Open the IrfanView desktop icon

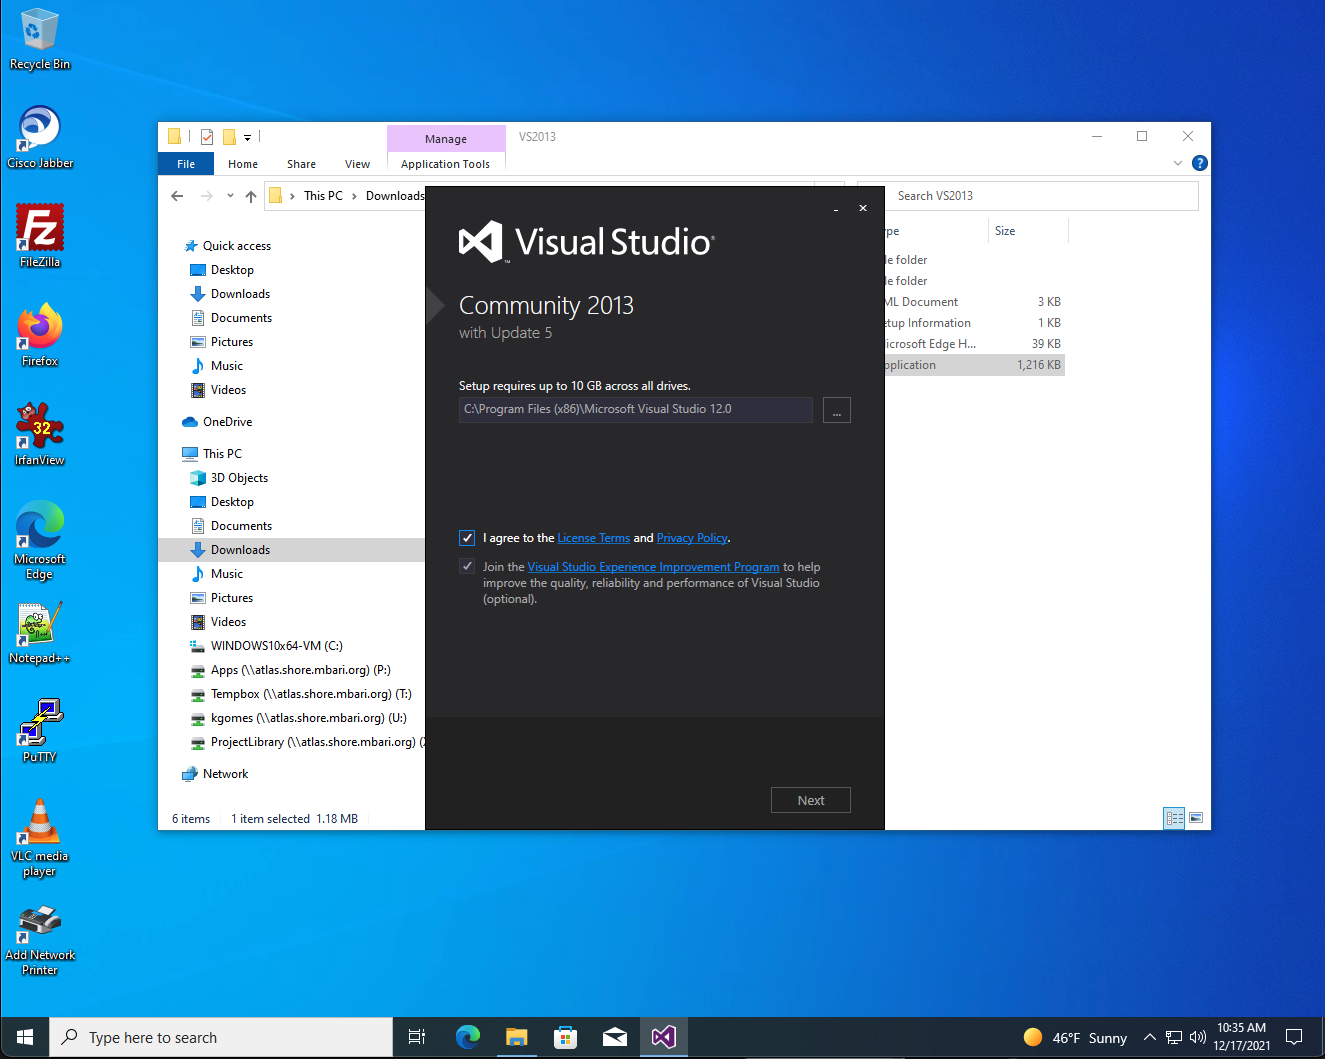pos(40,434)
